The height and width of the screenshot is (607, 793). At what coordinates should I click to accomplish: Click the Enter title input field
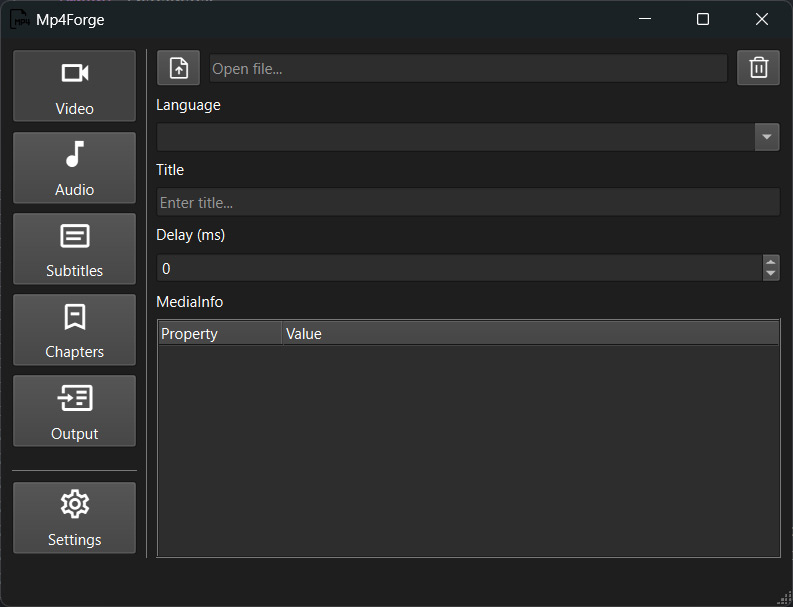point(468,202)
